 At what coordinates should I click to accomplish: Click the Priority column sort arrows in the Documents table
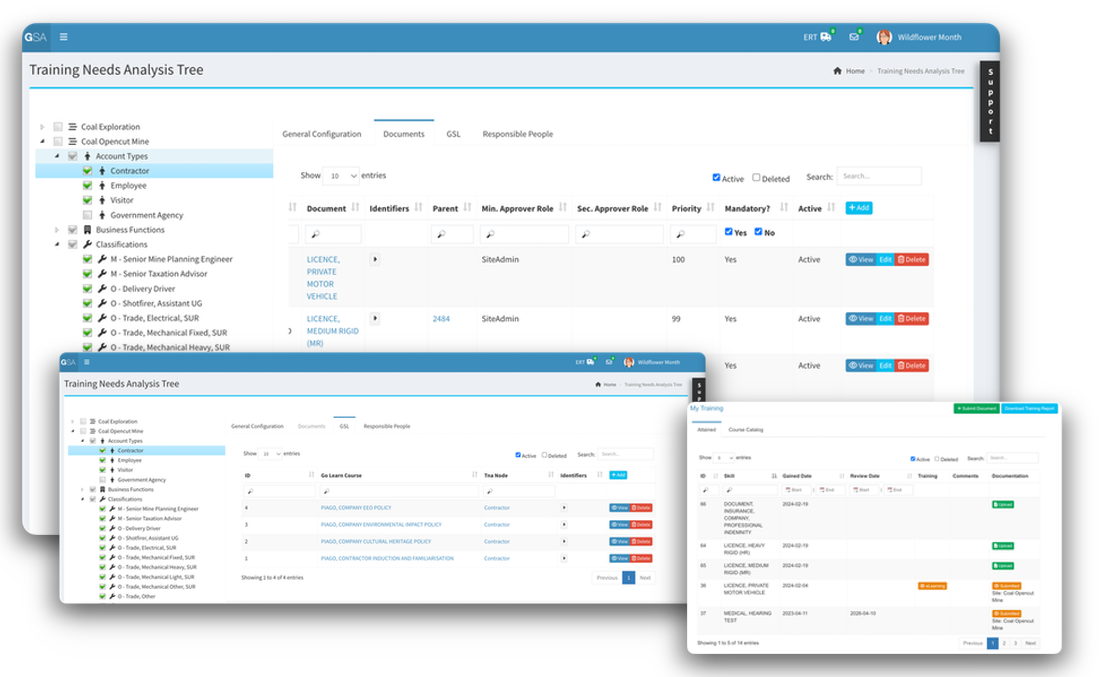[x=711, y=208]
